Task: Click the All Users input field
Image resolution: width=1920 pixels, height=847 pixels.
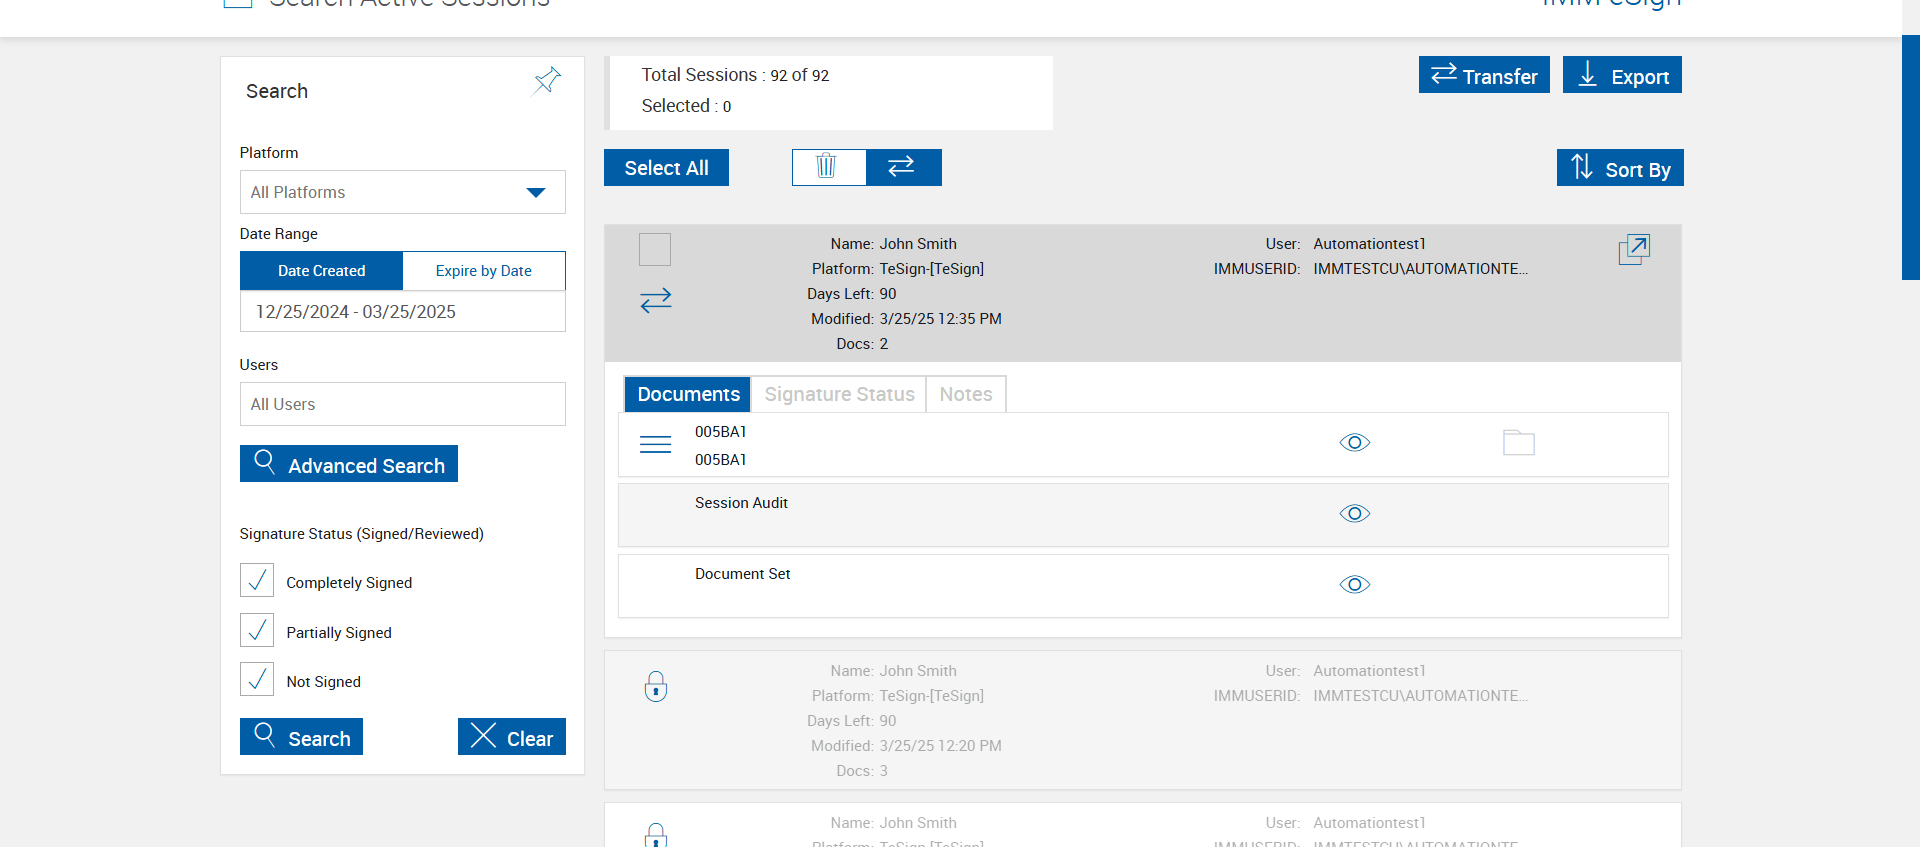Action: tap(403, 404)
